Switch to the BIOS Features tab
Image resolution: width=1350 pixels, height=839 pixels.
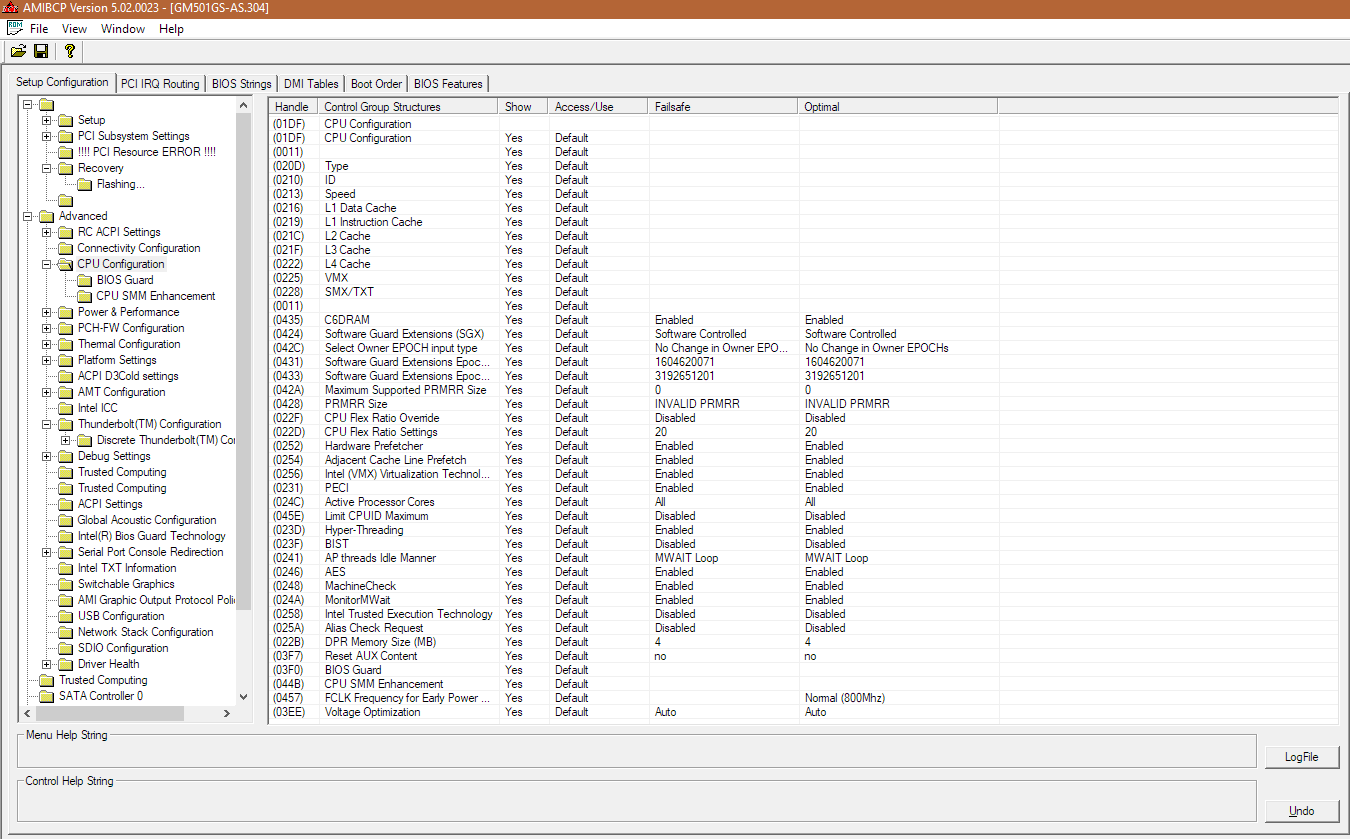coord(448,84)
